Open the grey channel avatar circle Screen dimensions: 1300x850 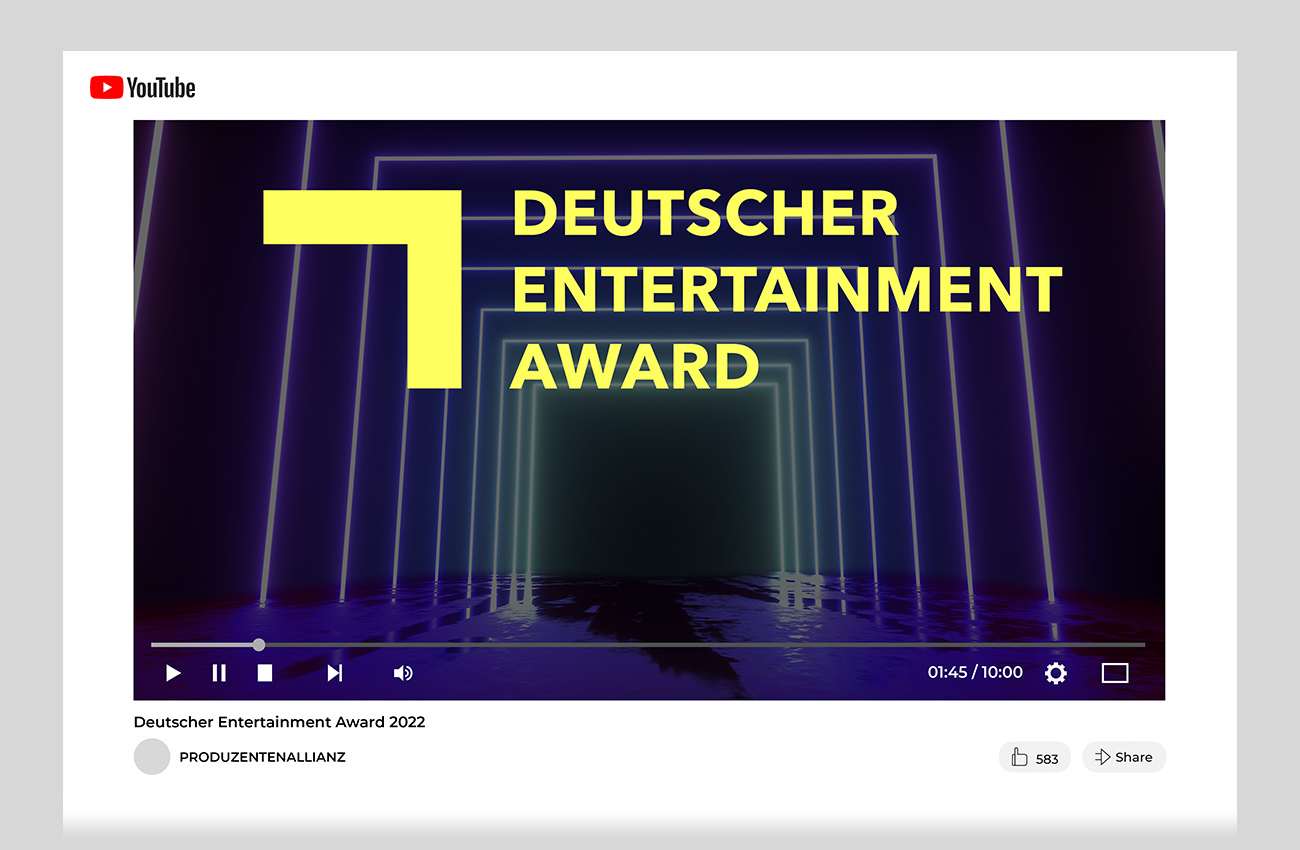[x=152, y=757]
